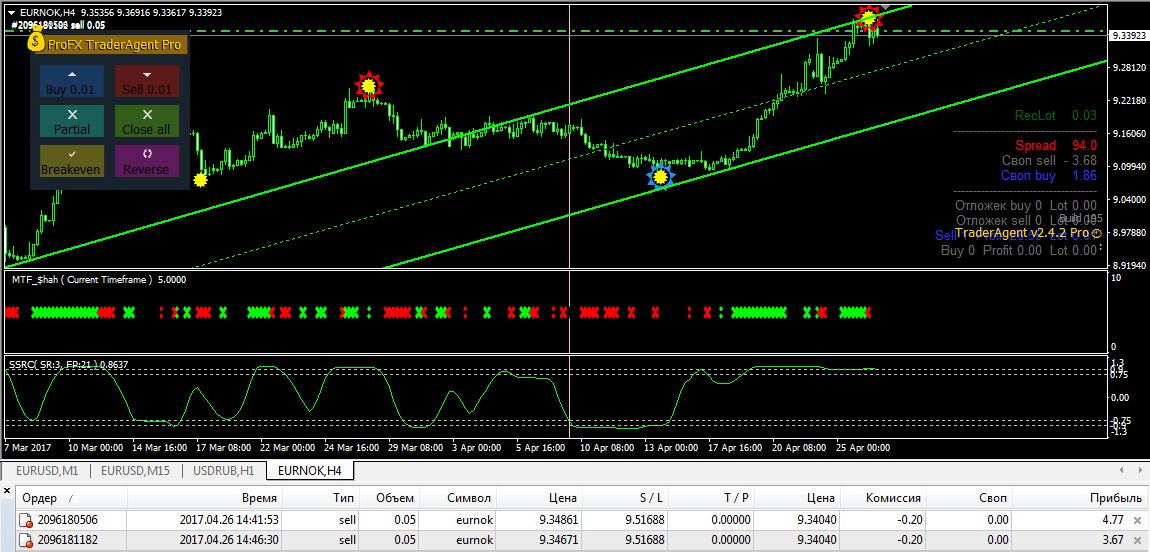The image size is (1150, 552).
Task: Click the TraderAgent v2.4.2 Pro label
Action: 1028,233
